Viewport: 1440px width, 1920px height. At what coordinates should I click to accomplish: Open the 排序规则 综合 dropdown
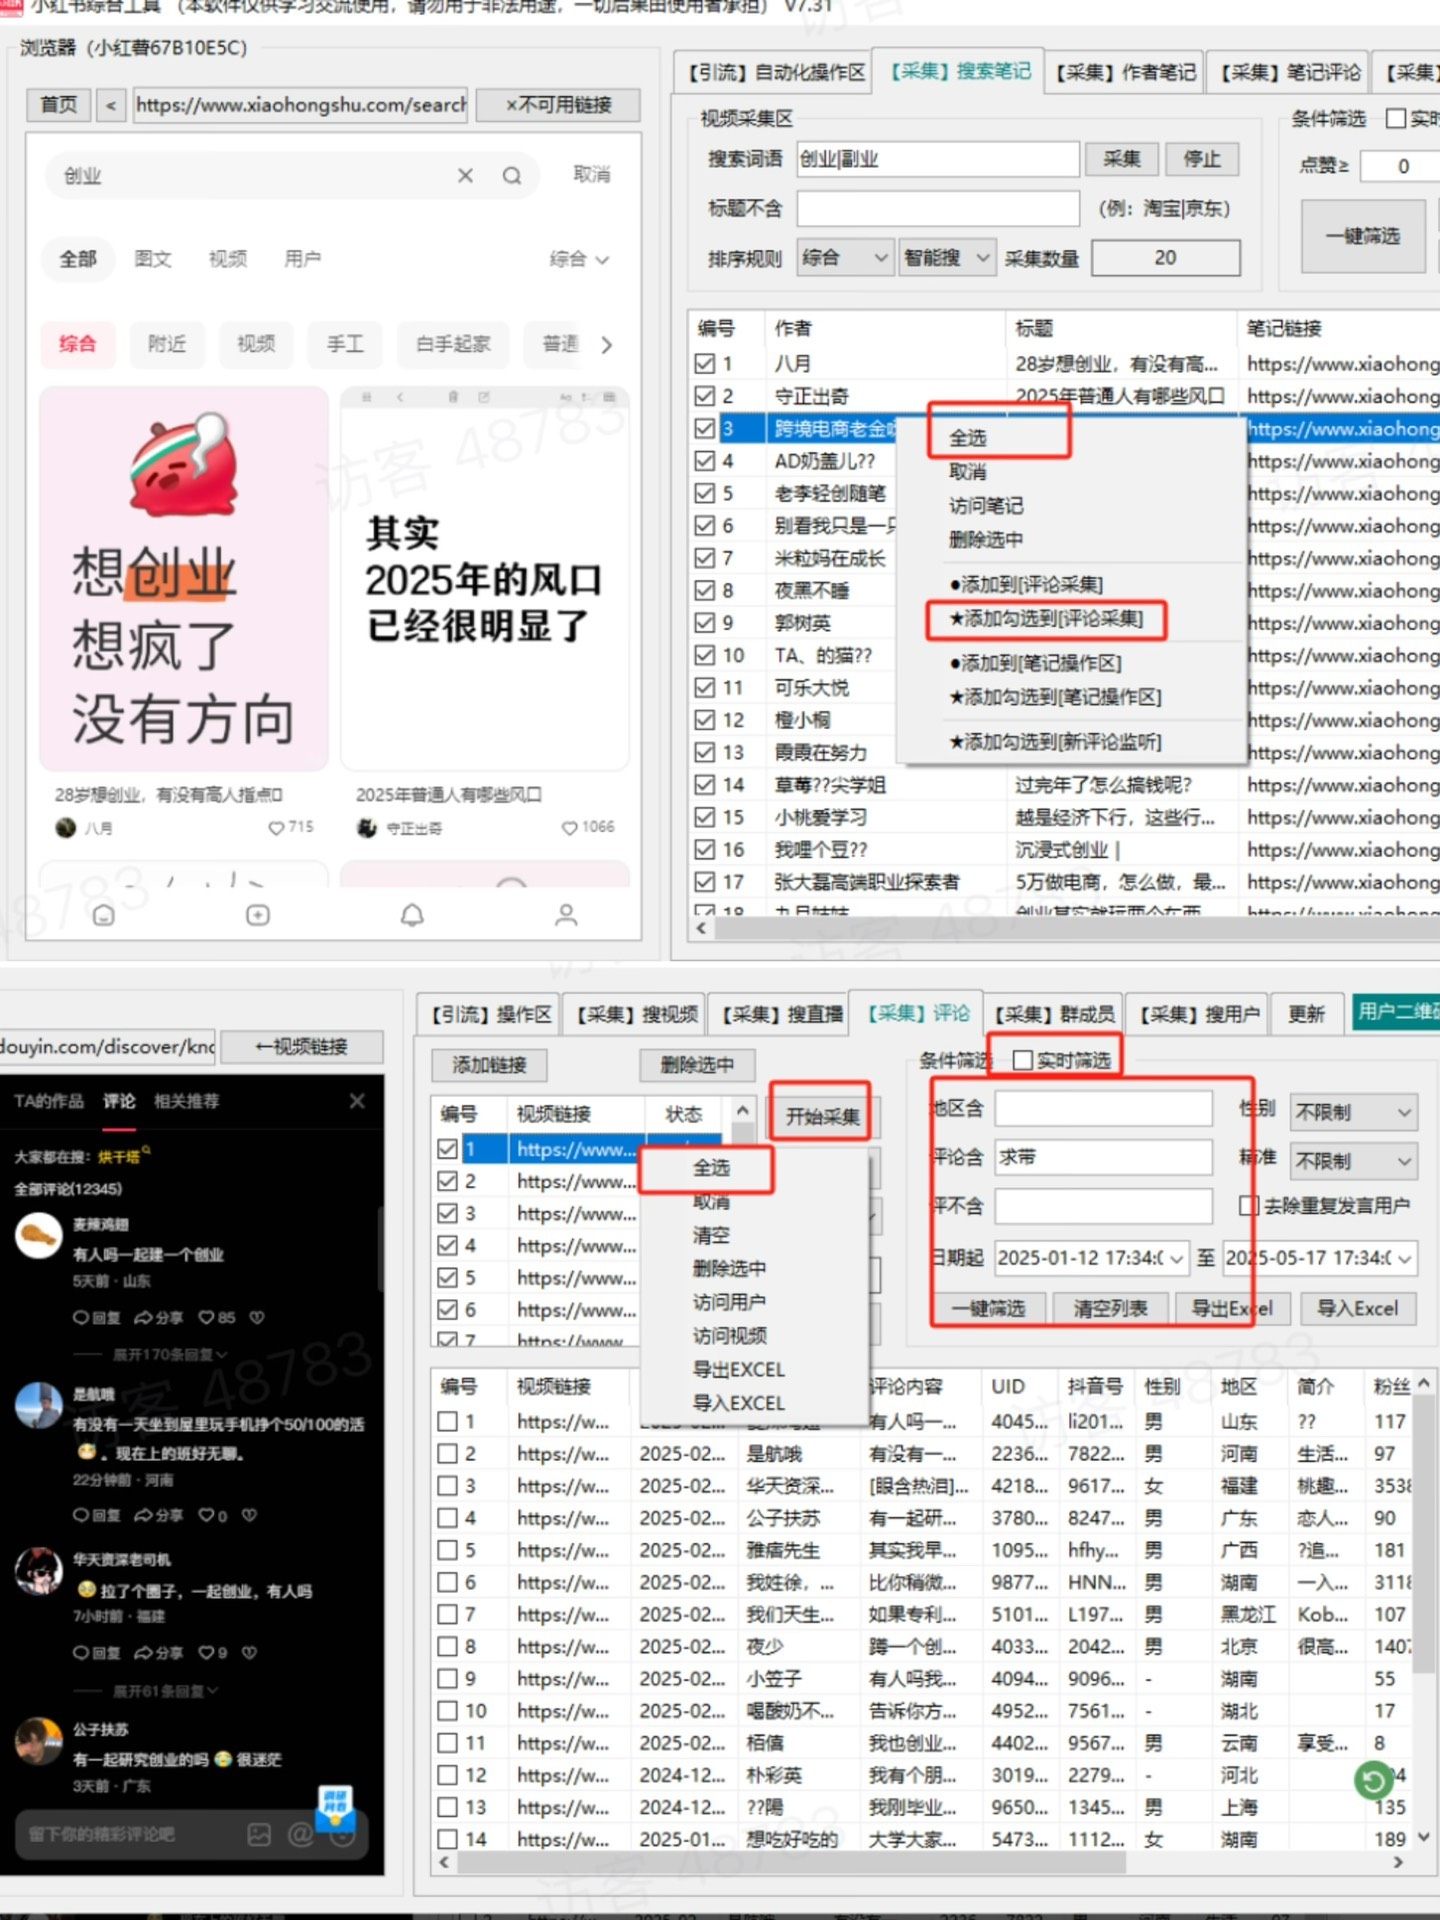coord(845,258)
